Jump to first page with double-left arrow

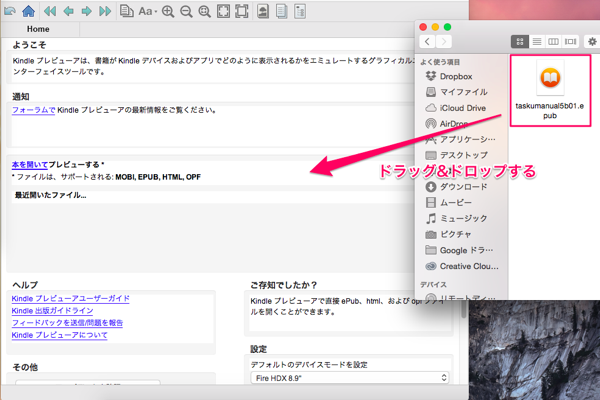tap(48, 12)
